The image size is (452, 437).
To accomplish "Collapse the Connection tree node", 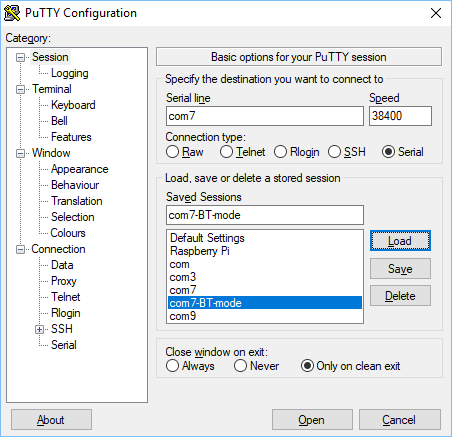I will point(21,250).
